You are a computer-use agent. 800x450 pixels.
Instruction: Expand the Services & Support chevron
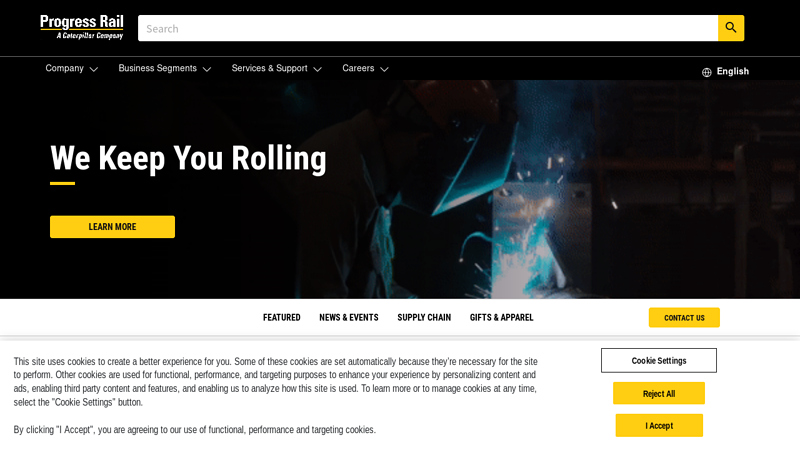coord(317,69)
